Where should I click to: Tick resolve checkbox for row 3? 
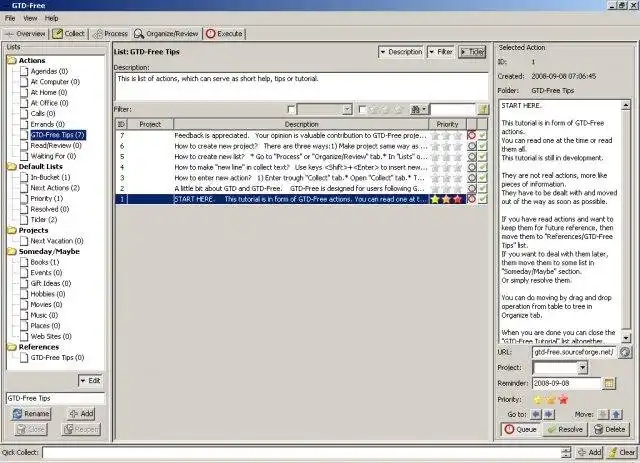482,178
